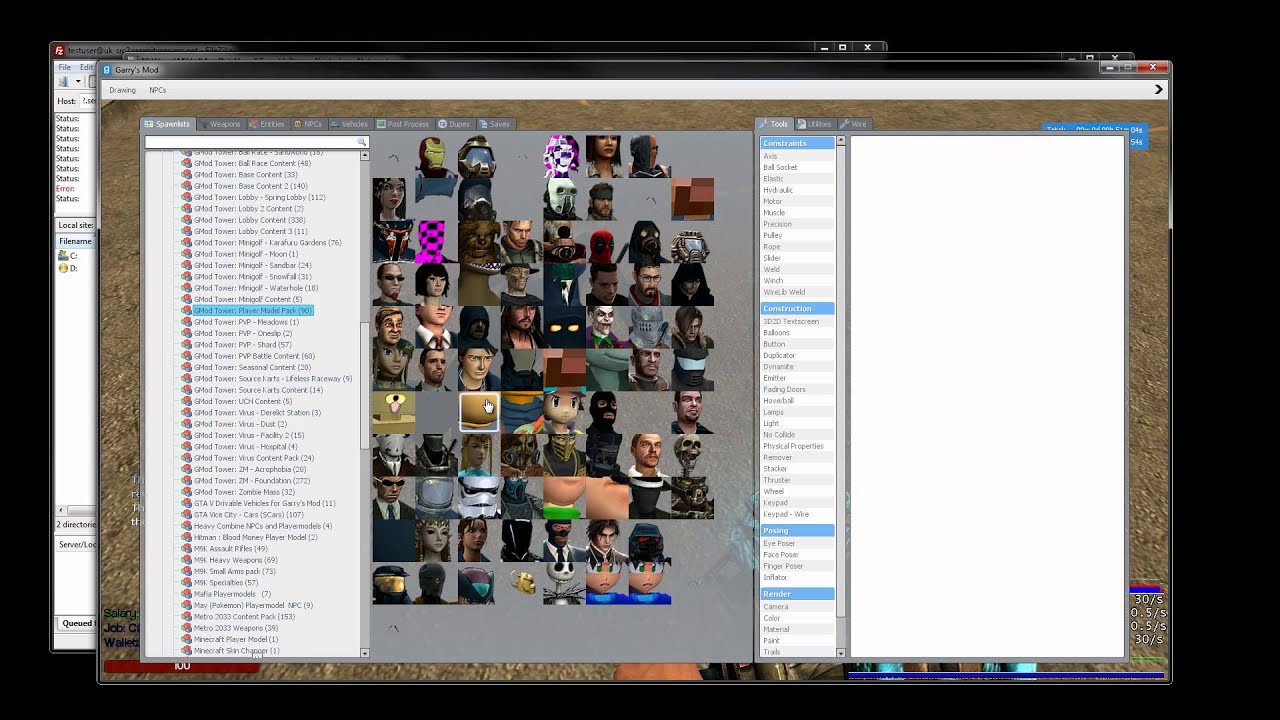Open GTA Vice City - Cars (SCars) list
Screen dimensions: 1280x720
(247, 515)
